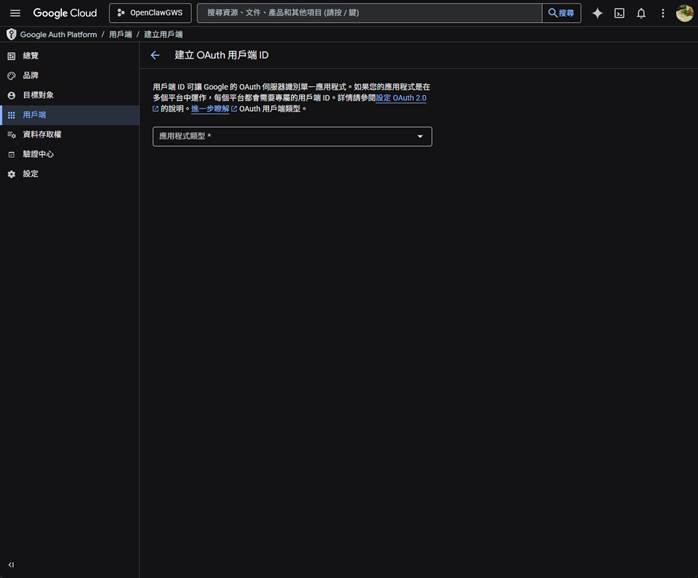Click the Google Cloud logo

coord(65,13)
